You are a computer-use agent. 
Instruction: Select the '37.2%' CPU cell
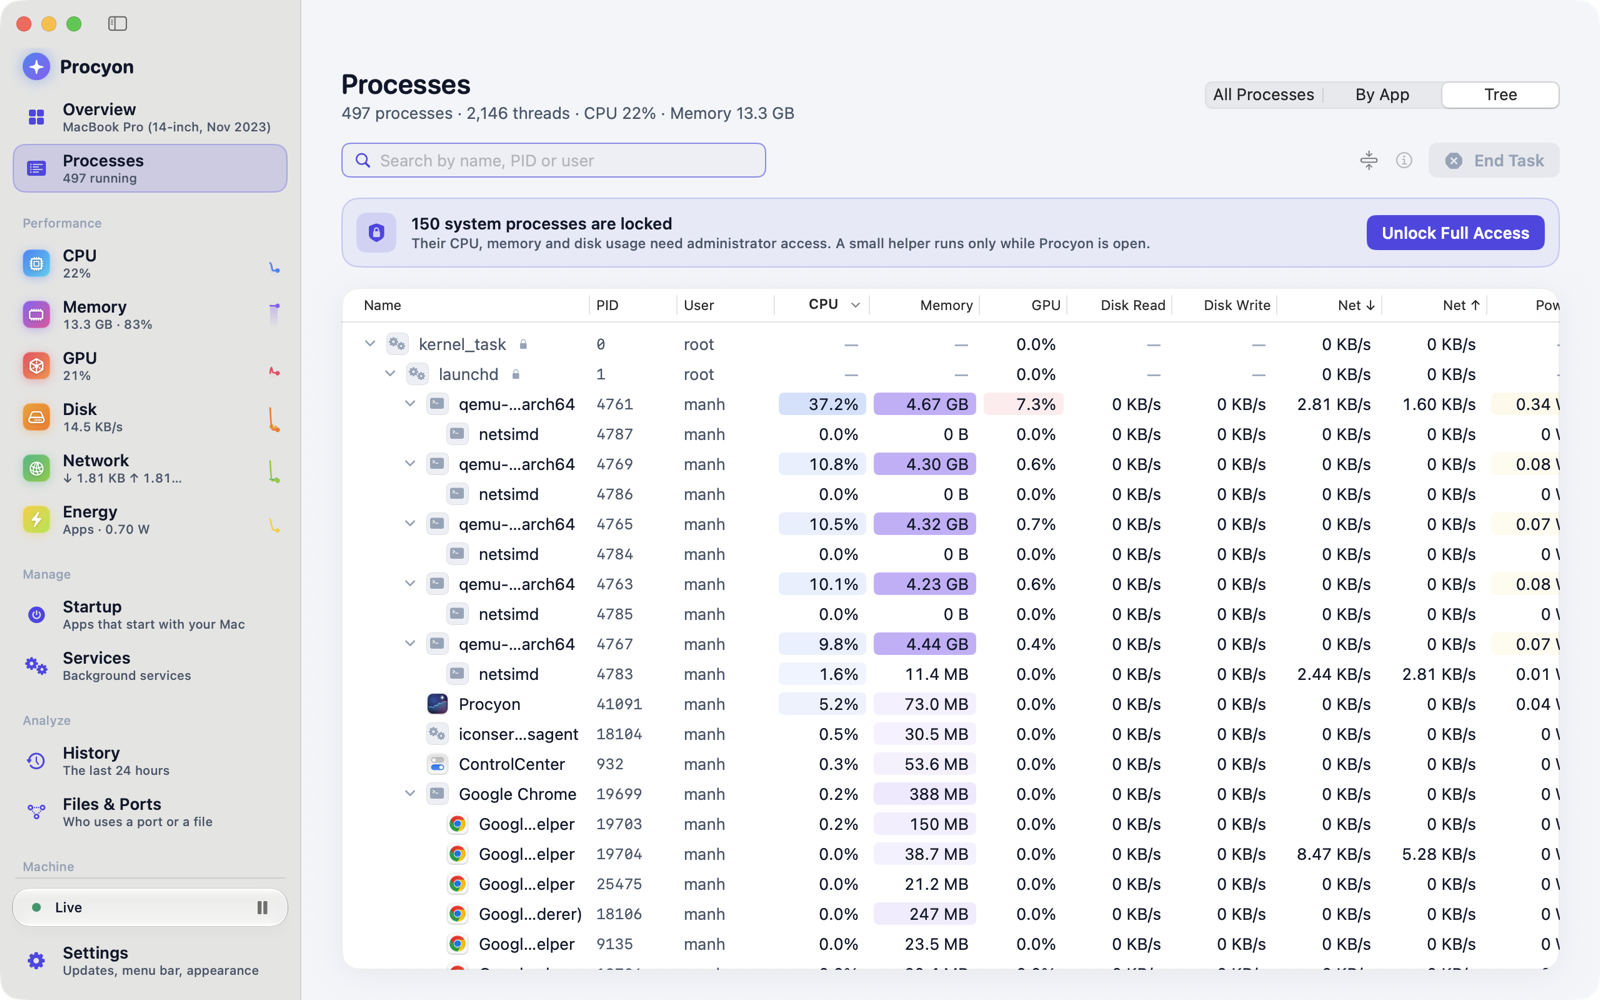(x=822, y=404)
